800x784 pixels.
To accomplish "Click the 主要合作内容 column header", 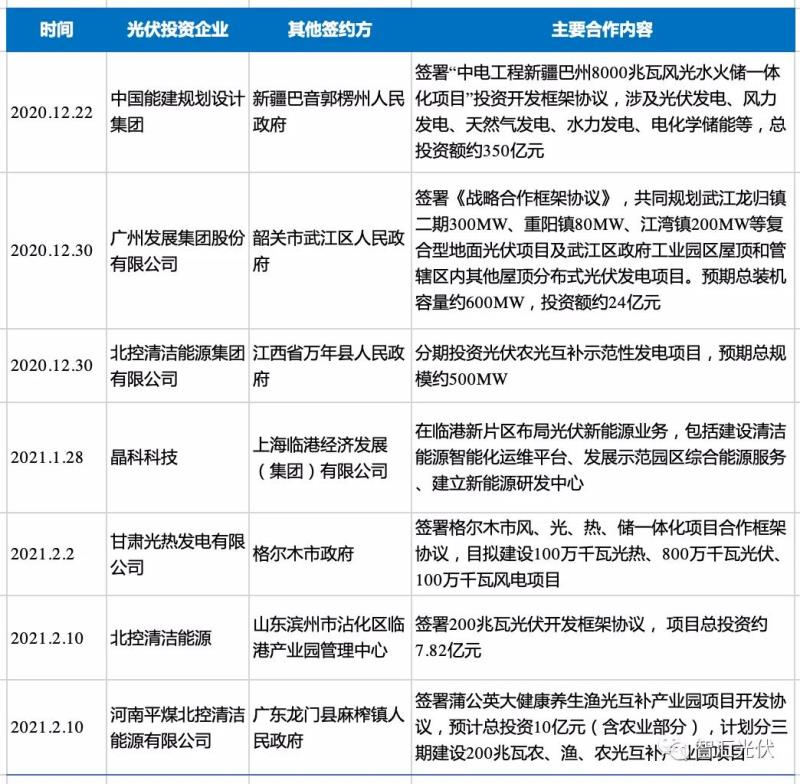I will 603,28.
